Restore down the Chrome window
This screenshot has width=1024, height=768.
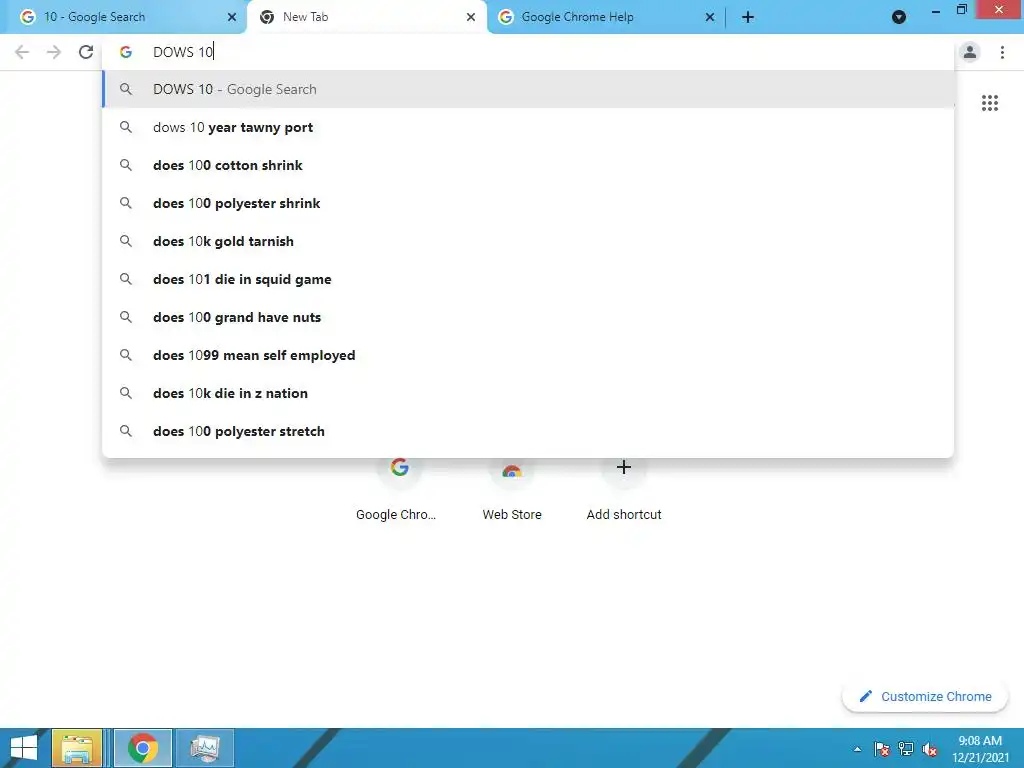point(961,10)
